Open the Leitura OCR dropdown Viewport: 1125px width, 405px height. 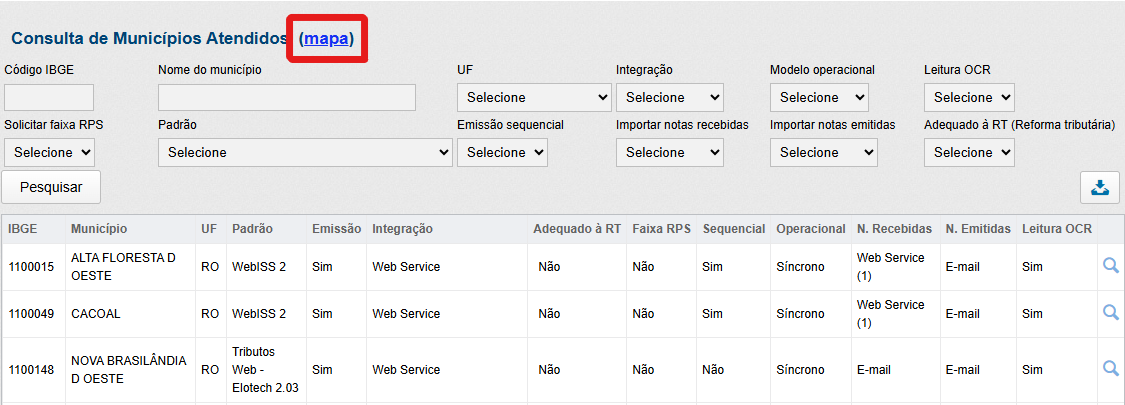tap(969, 98)
